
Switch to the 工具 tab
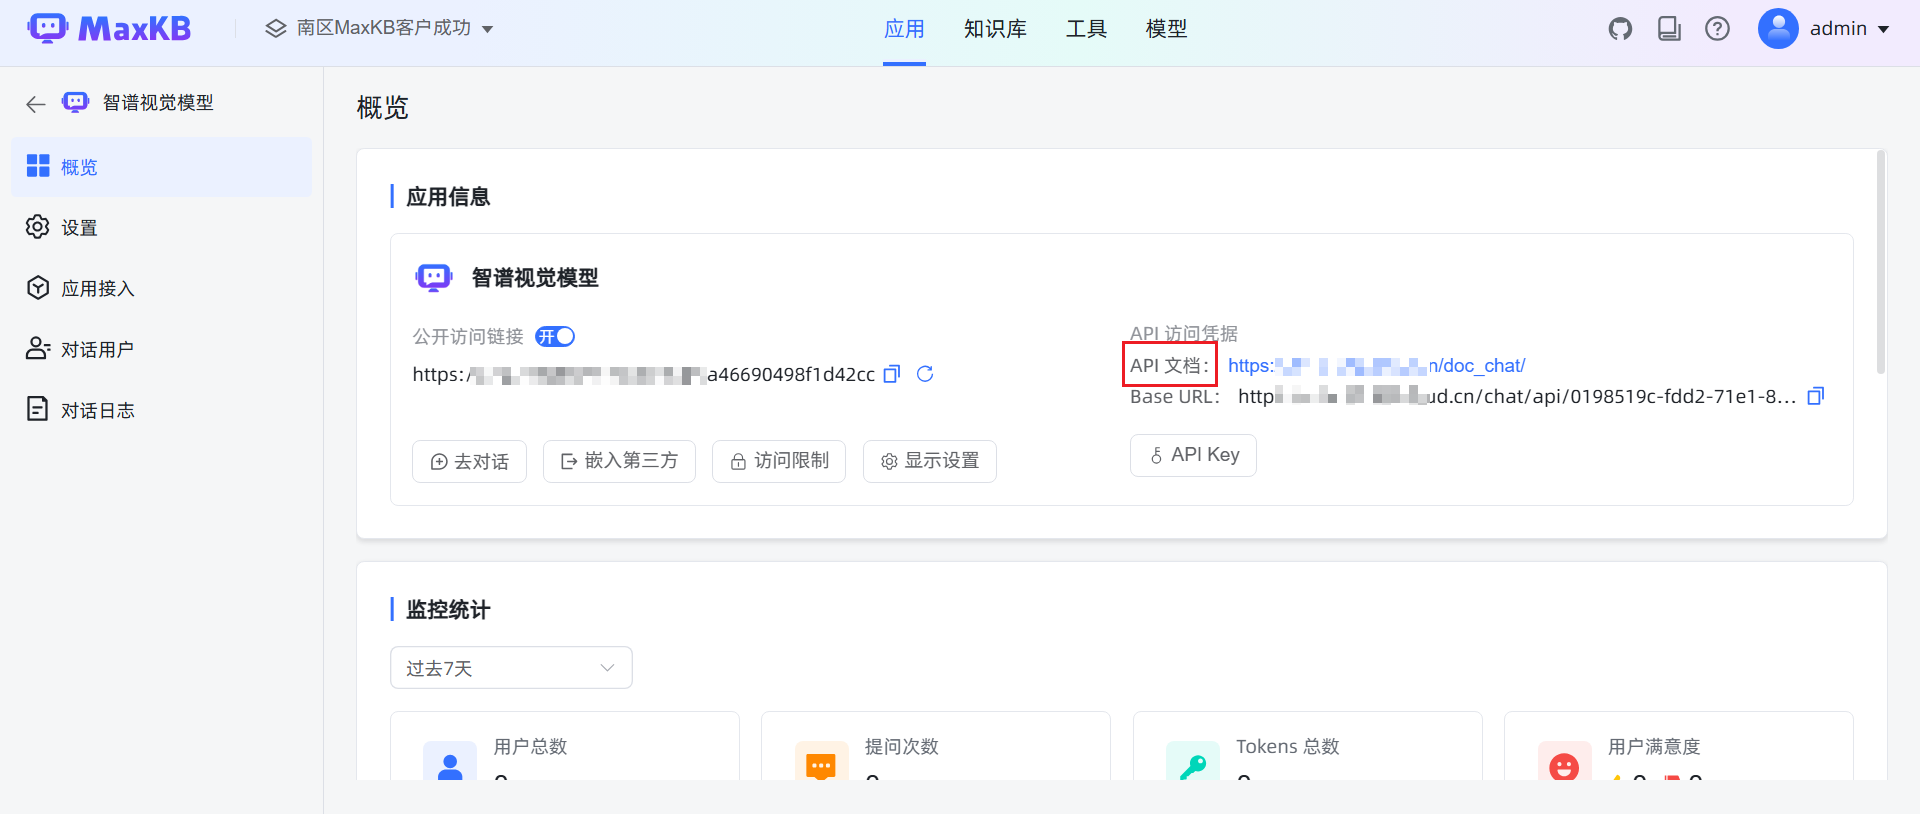point(1086,29)
